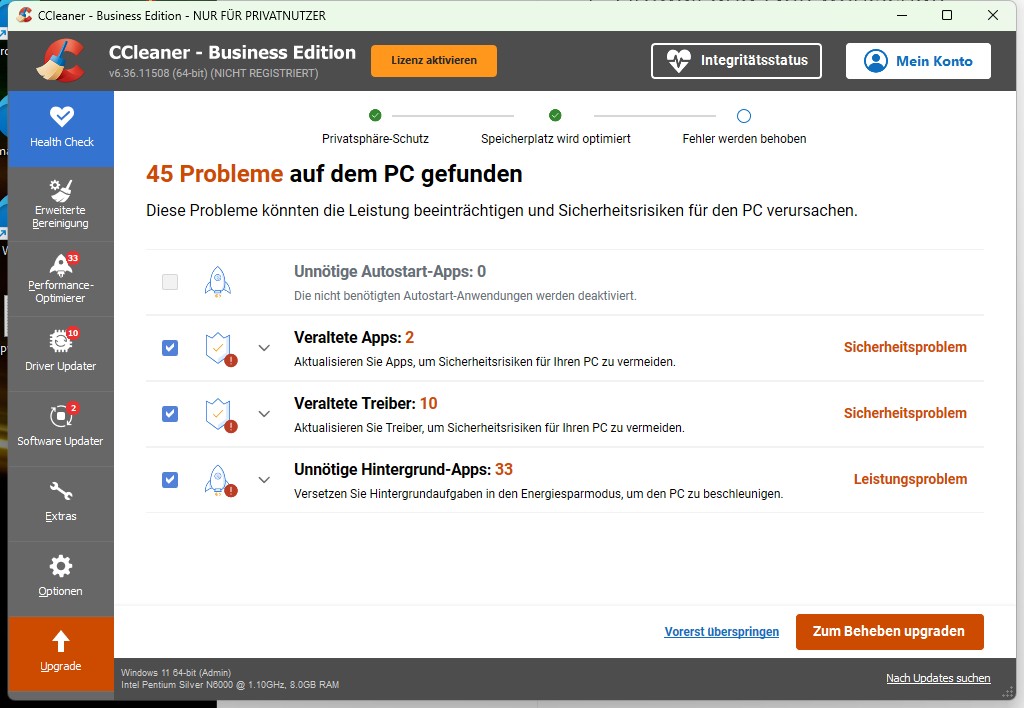1024x708 pixels.
Task: Expand the Unnötige Hintergrund-Apps details chevron
Action: click(x=264, y=480)
